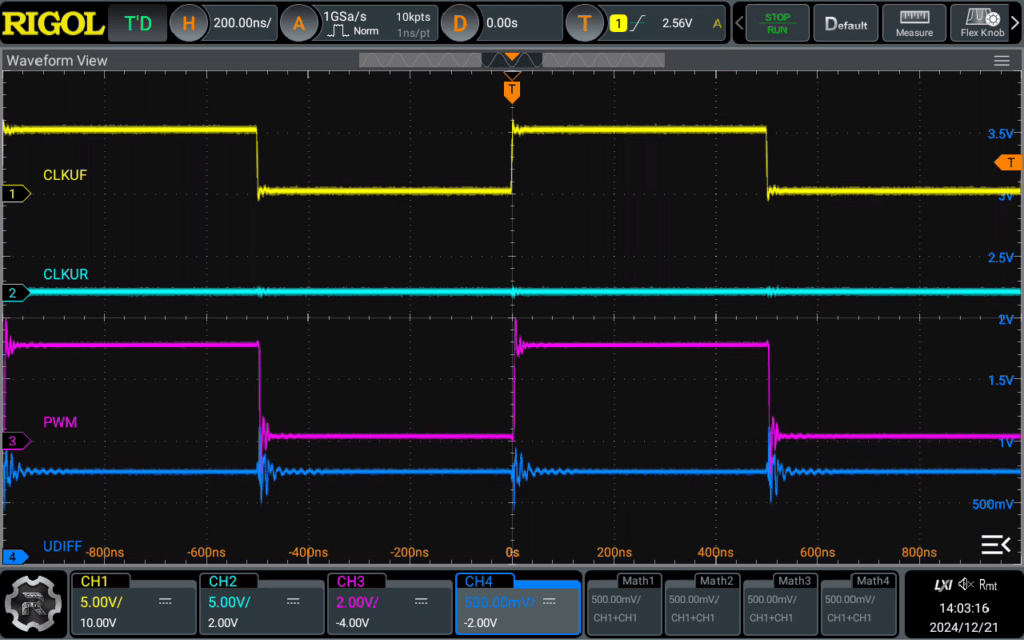
Task: Select the Math1 tab
Action: point(637,580)
